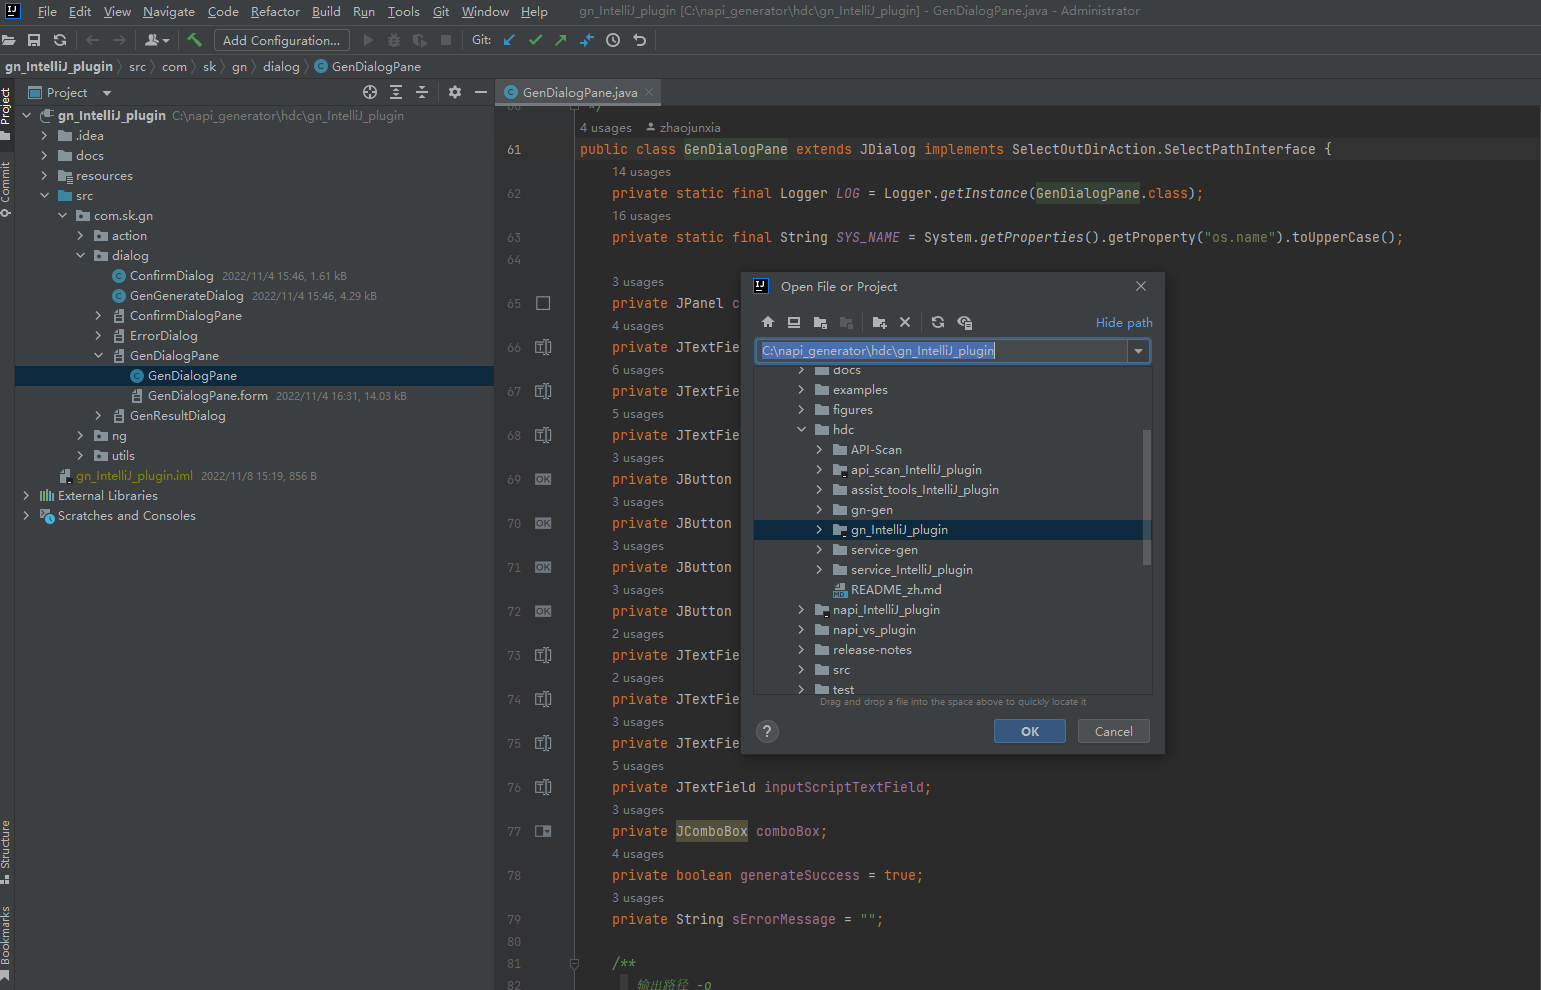Expand the .idea folder in Project tree
The height and width of the screenshot is (990, 1541).
click(44, 136)
